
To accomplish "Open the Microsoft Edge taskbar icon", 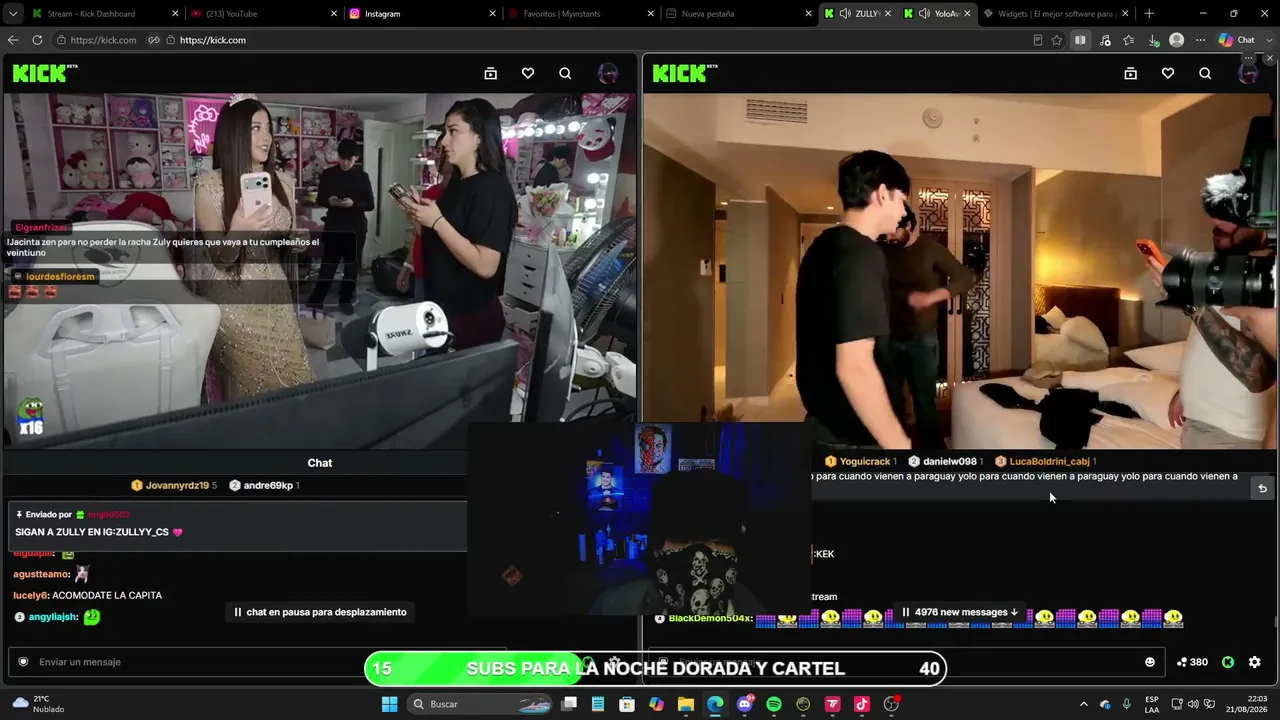I will click(715, 704).
